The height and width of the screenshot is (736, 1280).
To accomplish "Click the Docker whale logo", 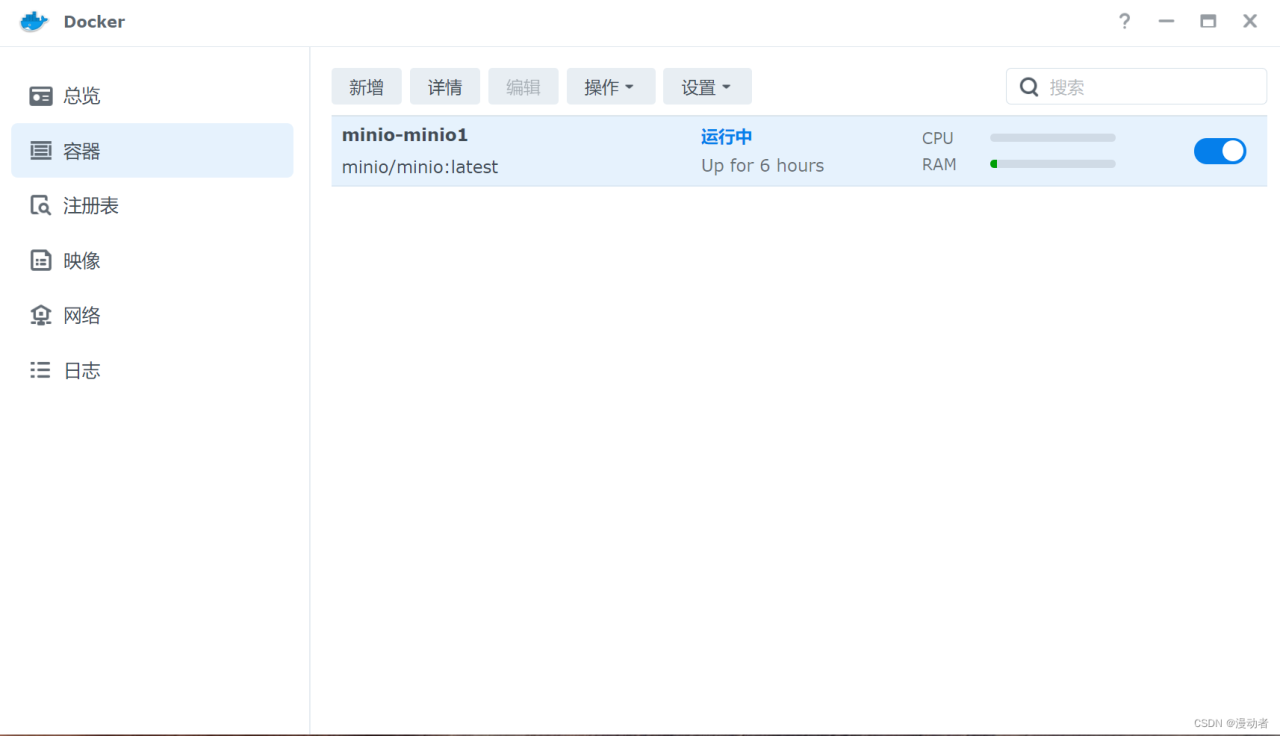I will (32, 21).
